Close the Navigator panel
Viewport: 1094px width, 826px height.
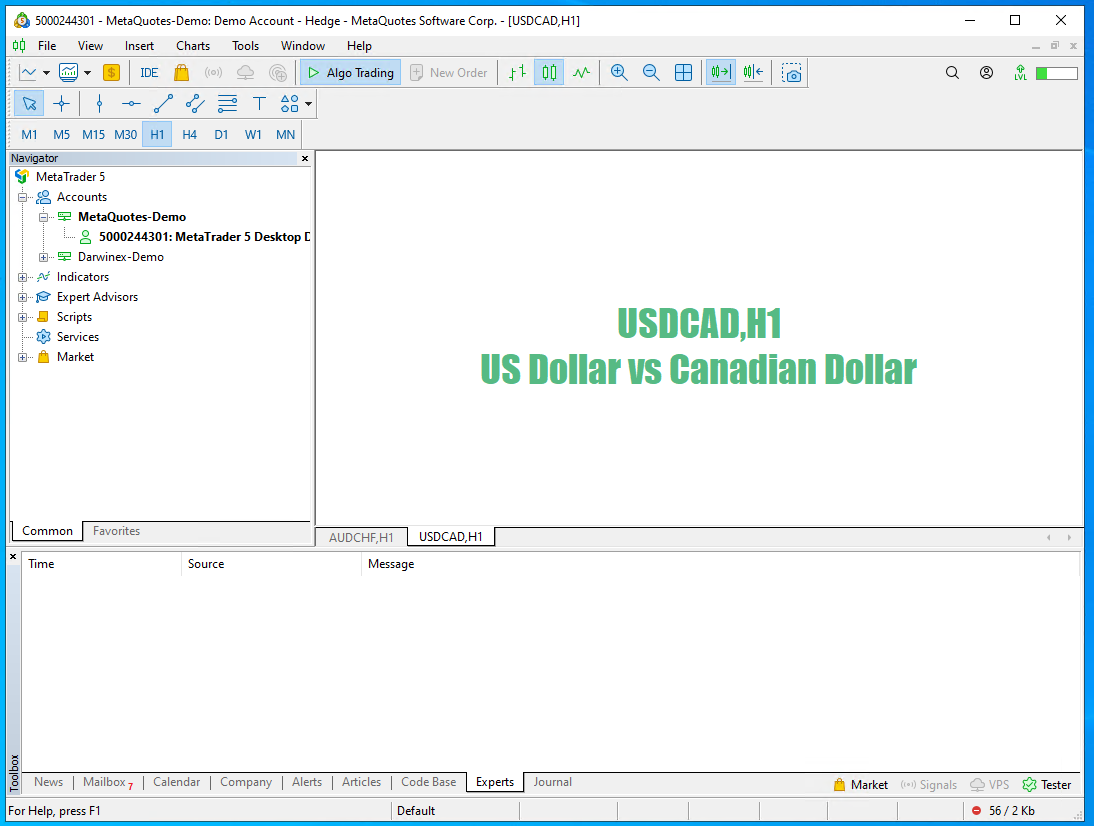tap(305, 158)
